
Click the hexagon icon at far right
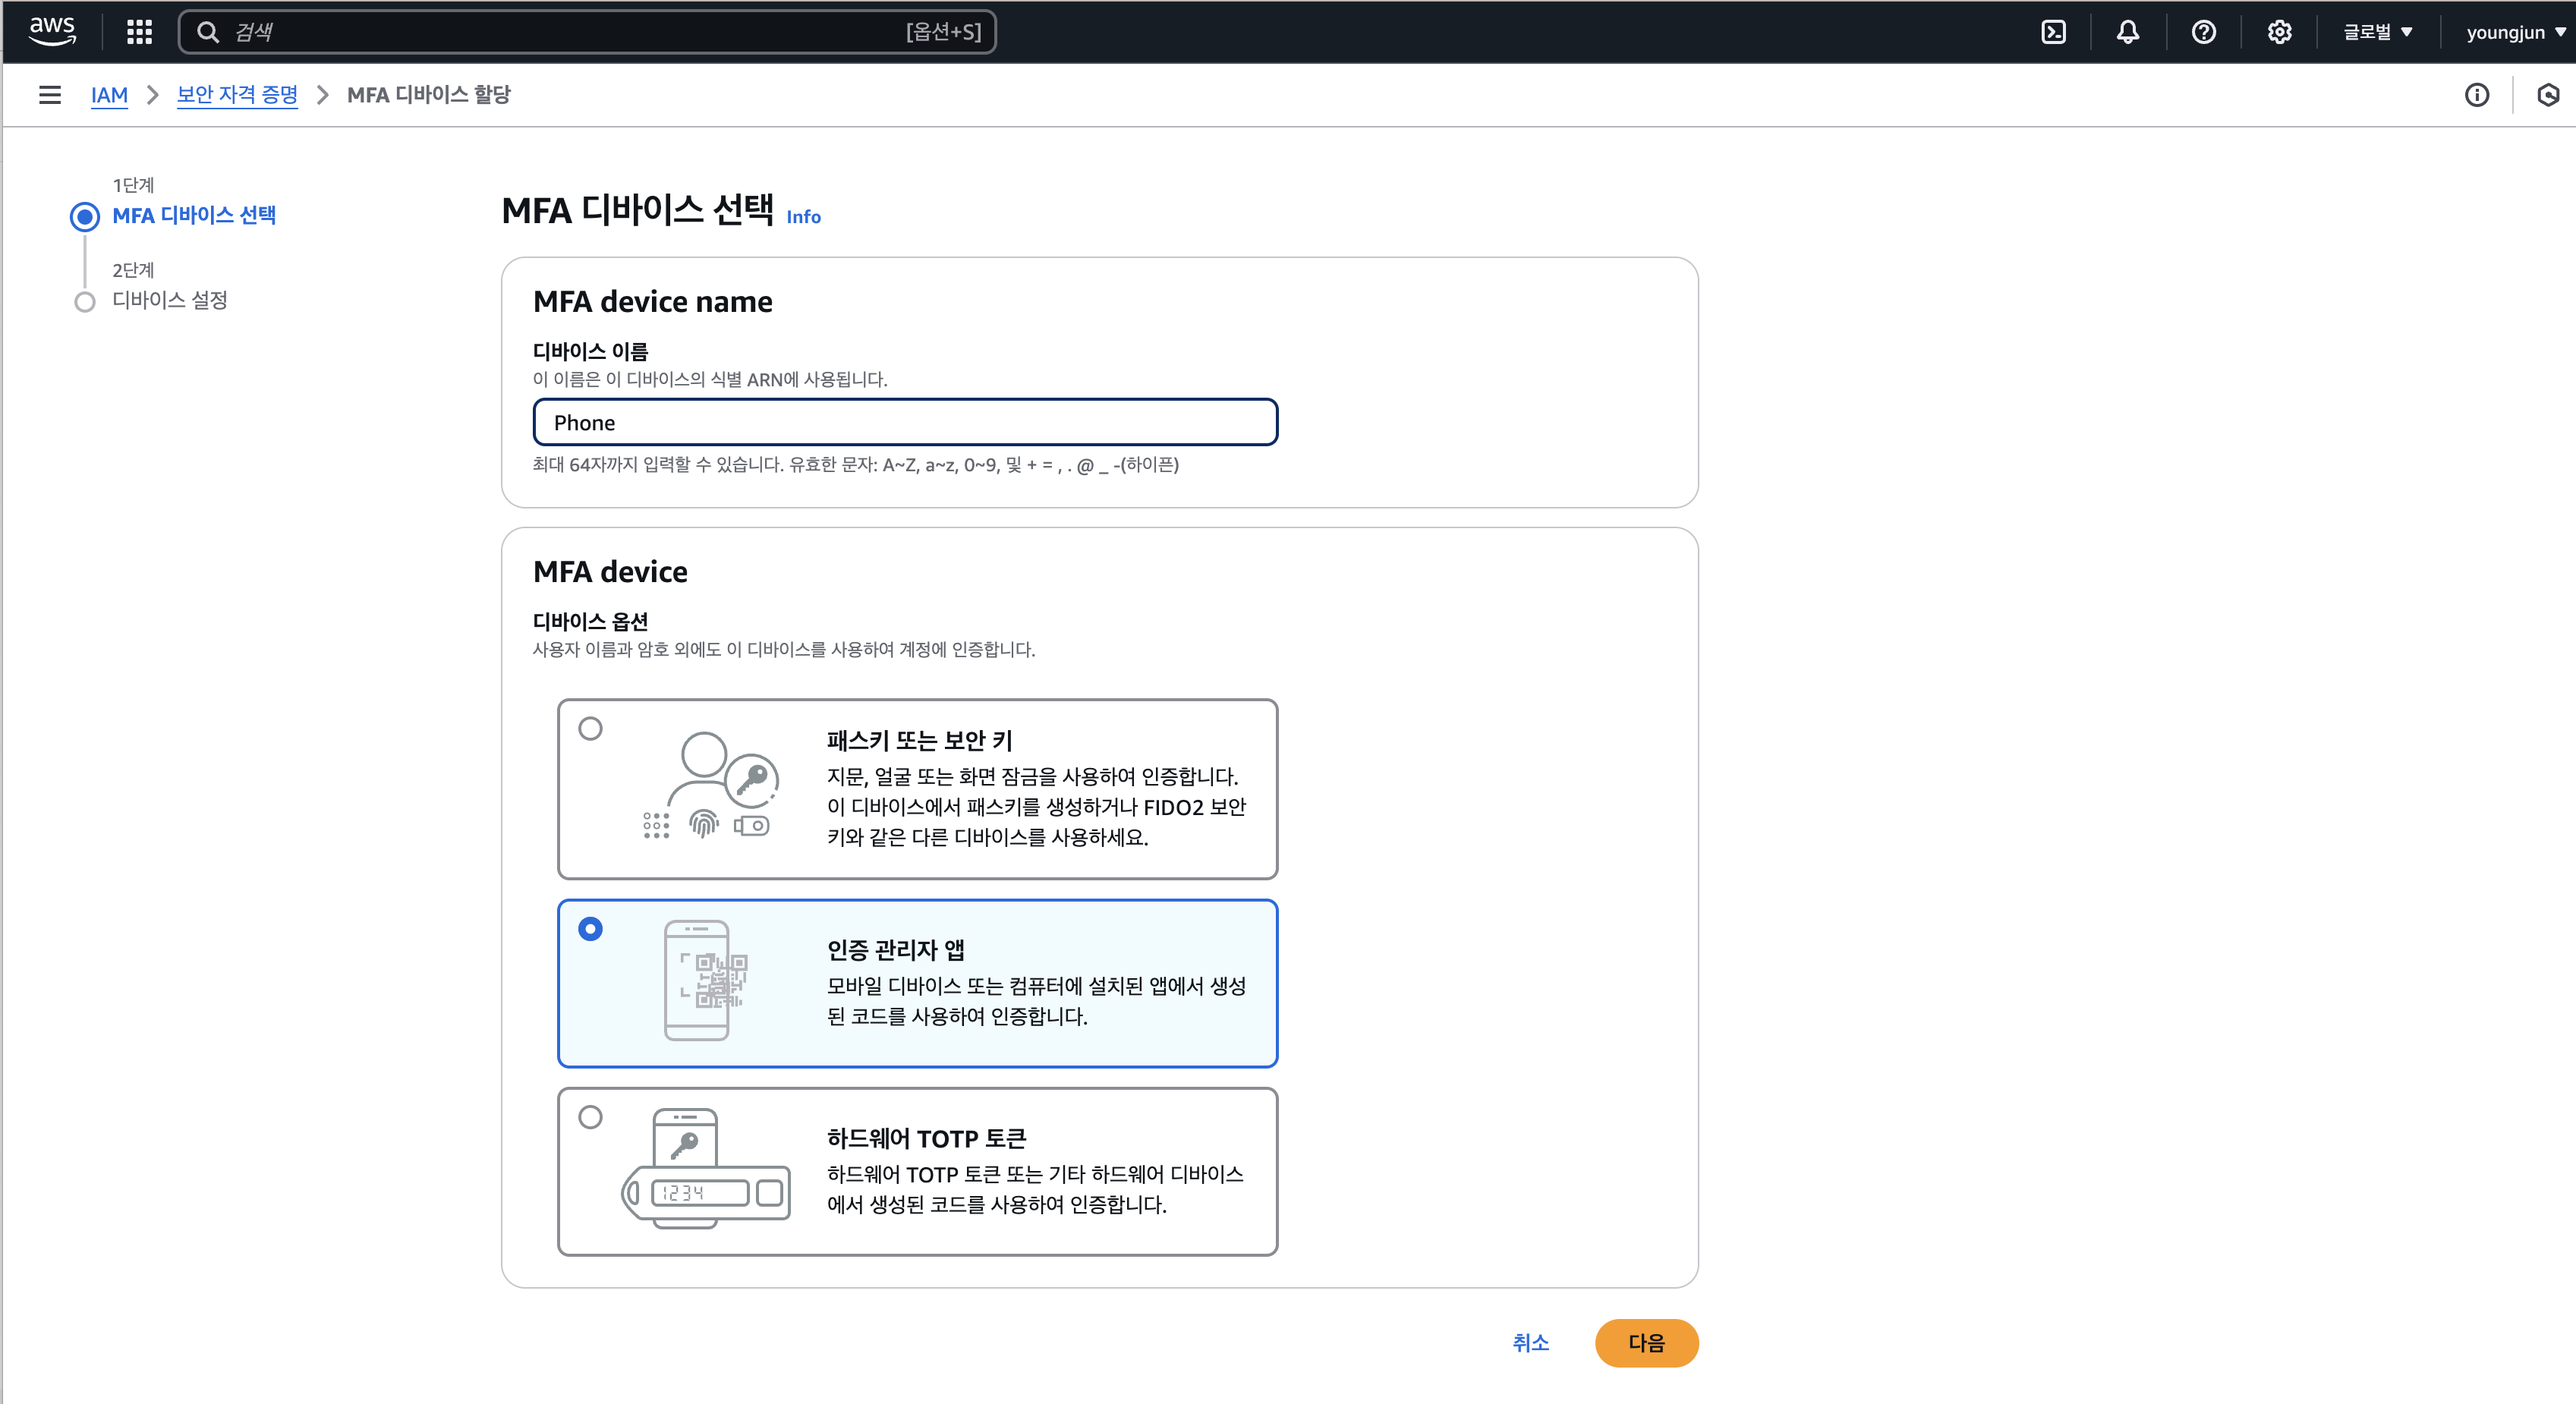2548,95
